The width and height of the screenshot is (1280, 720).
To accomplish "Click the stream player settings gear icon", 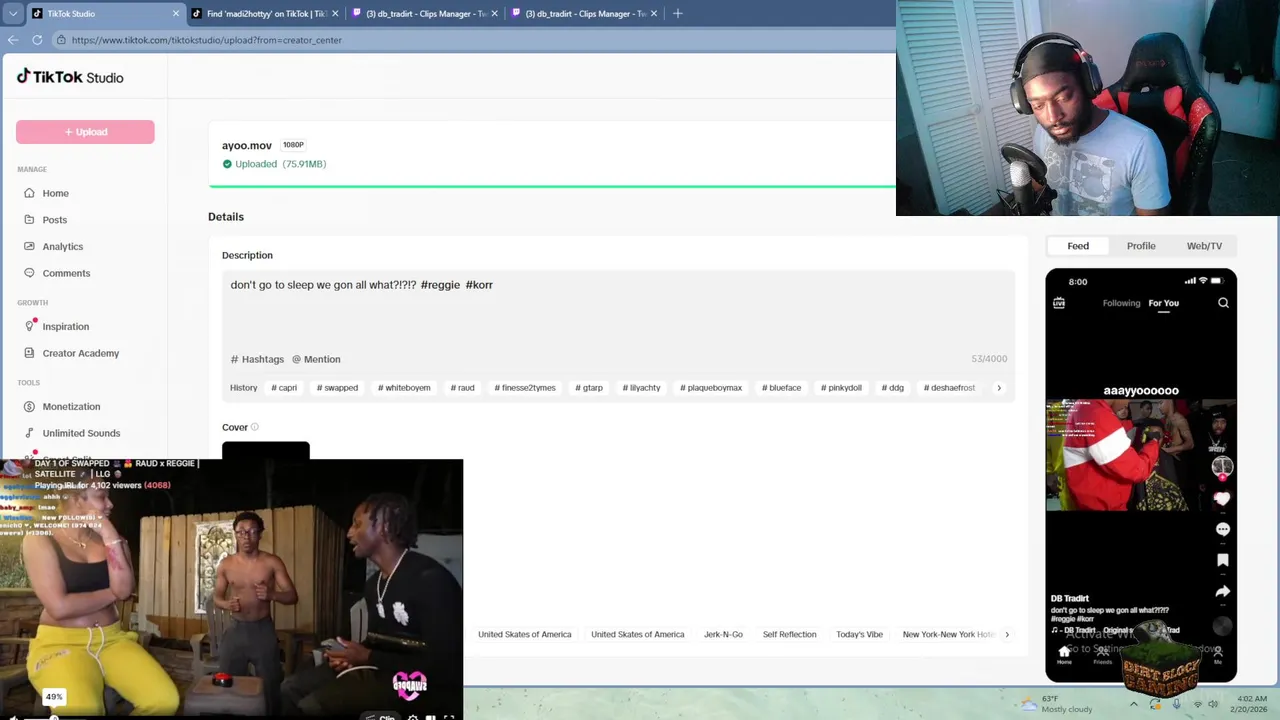I will pyautogui.click(x=412, y=717).
